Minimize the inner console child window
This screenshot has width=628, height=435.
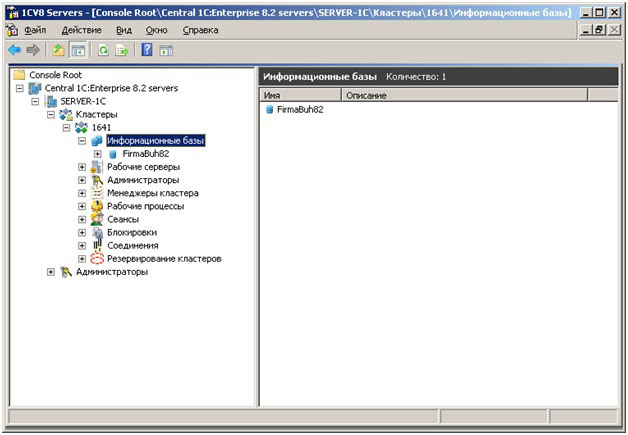point(586,30)
